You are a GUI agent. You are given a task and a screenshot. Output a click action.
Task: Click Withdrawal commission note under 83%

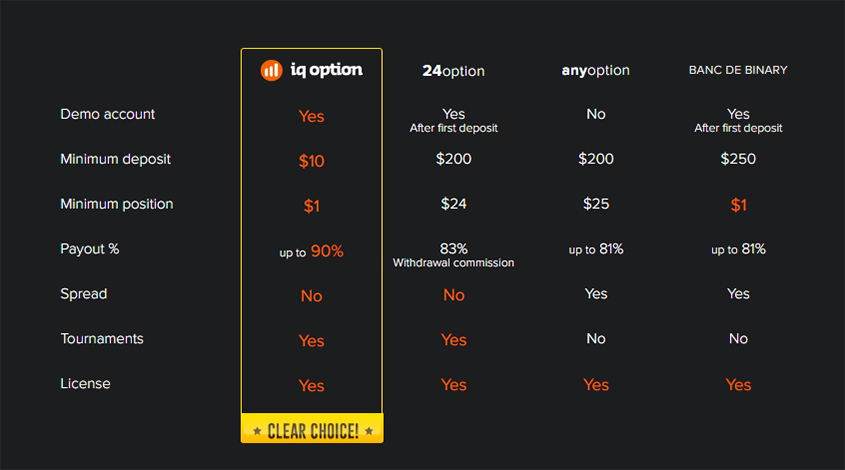pyautogui.click(x=453, y=263)
